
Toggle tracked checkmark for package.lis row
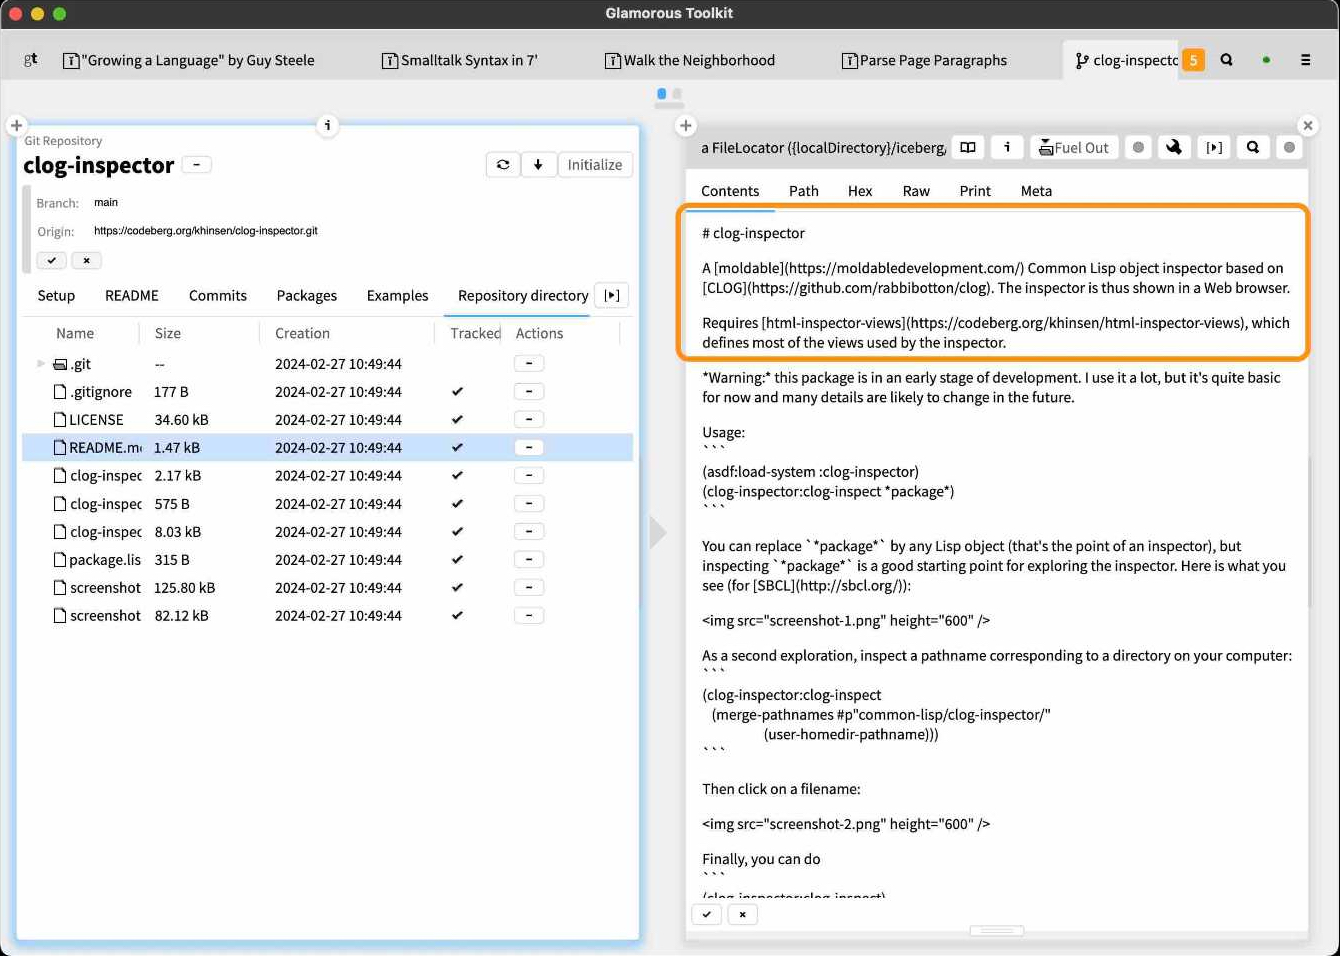(457, 560)
